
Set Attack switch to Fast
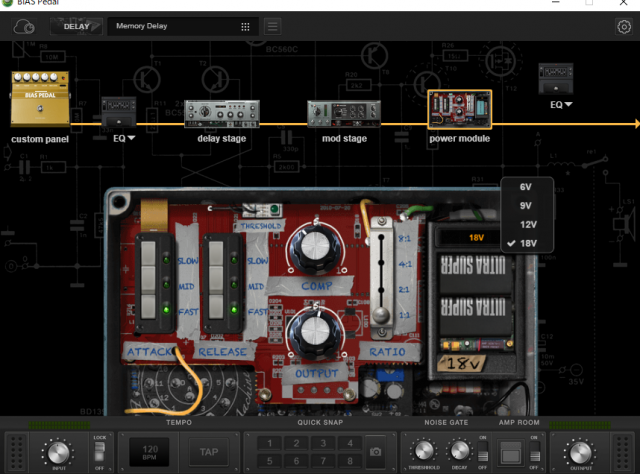point(148,306)
